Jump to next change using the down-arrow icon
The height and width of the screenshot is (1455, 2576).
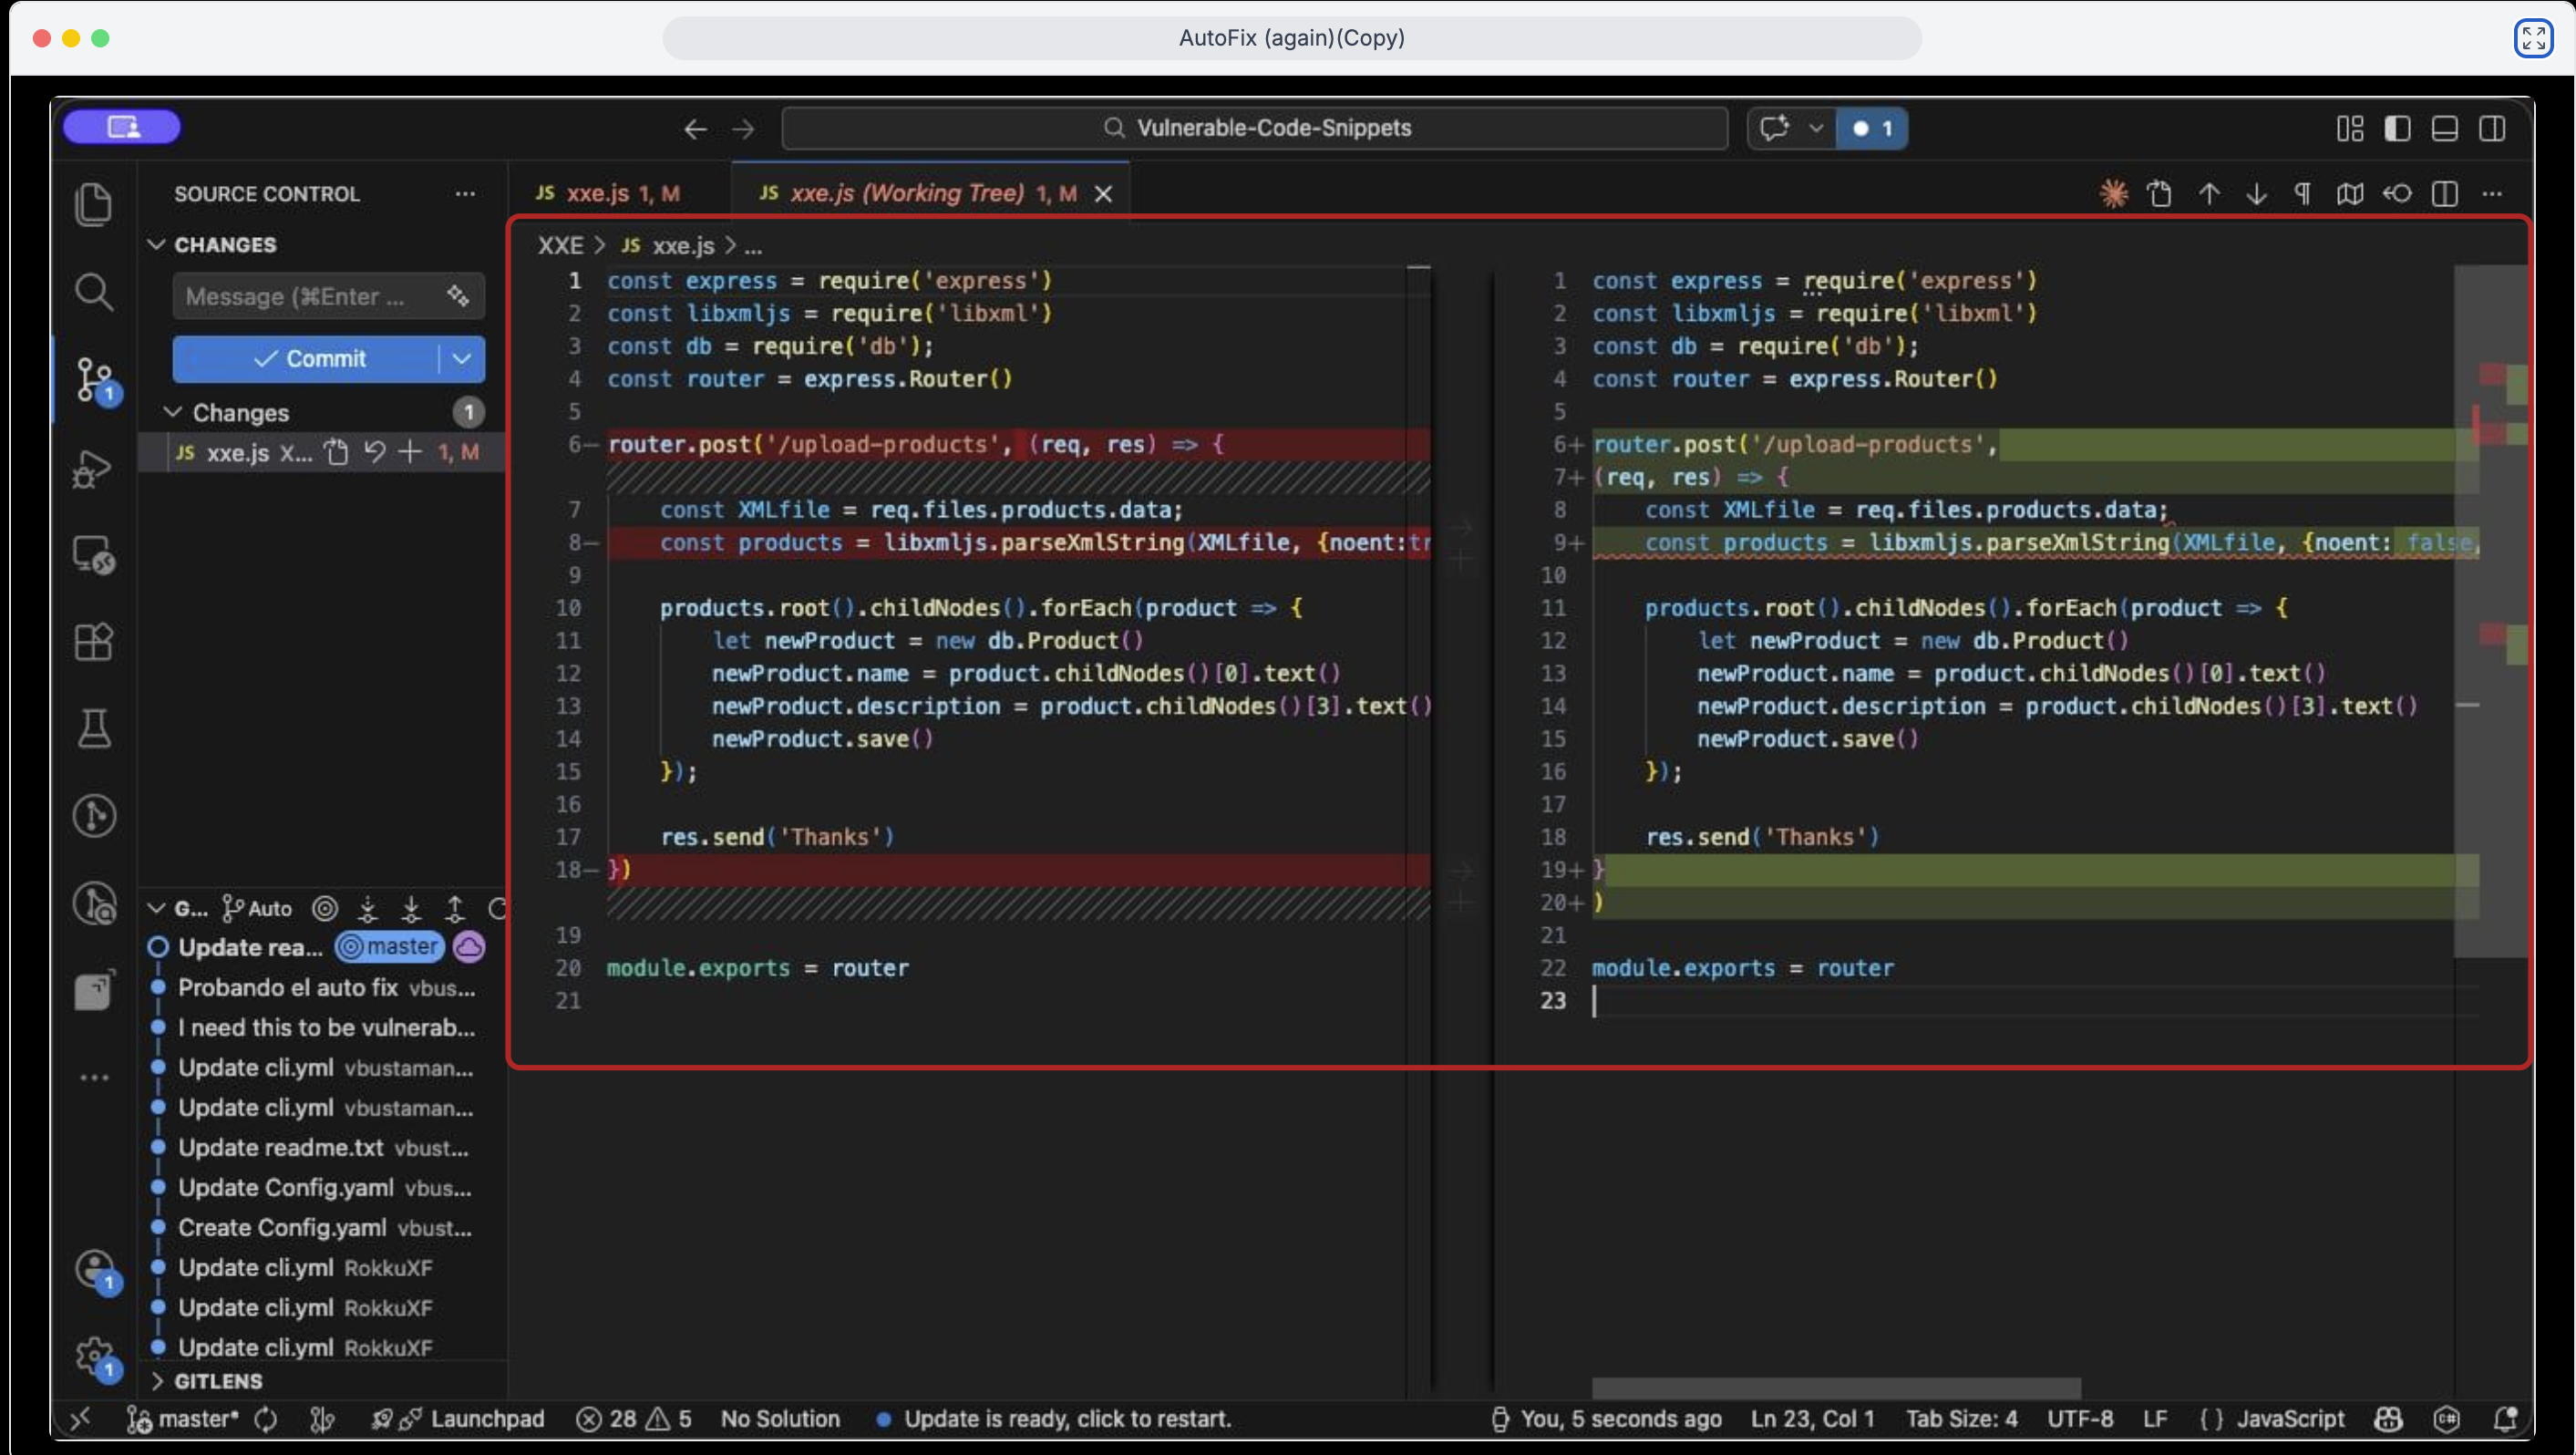2256,193
